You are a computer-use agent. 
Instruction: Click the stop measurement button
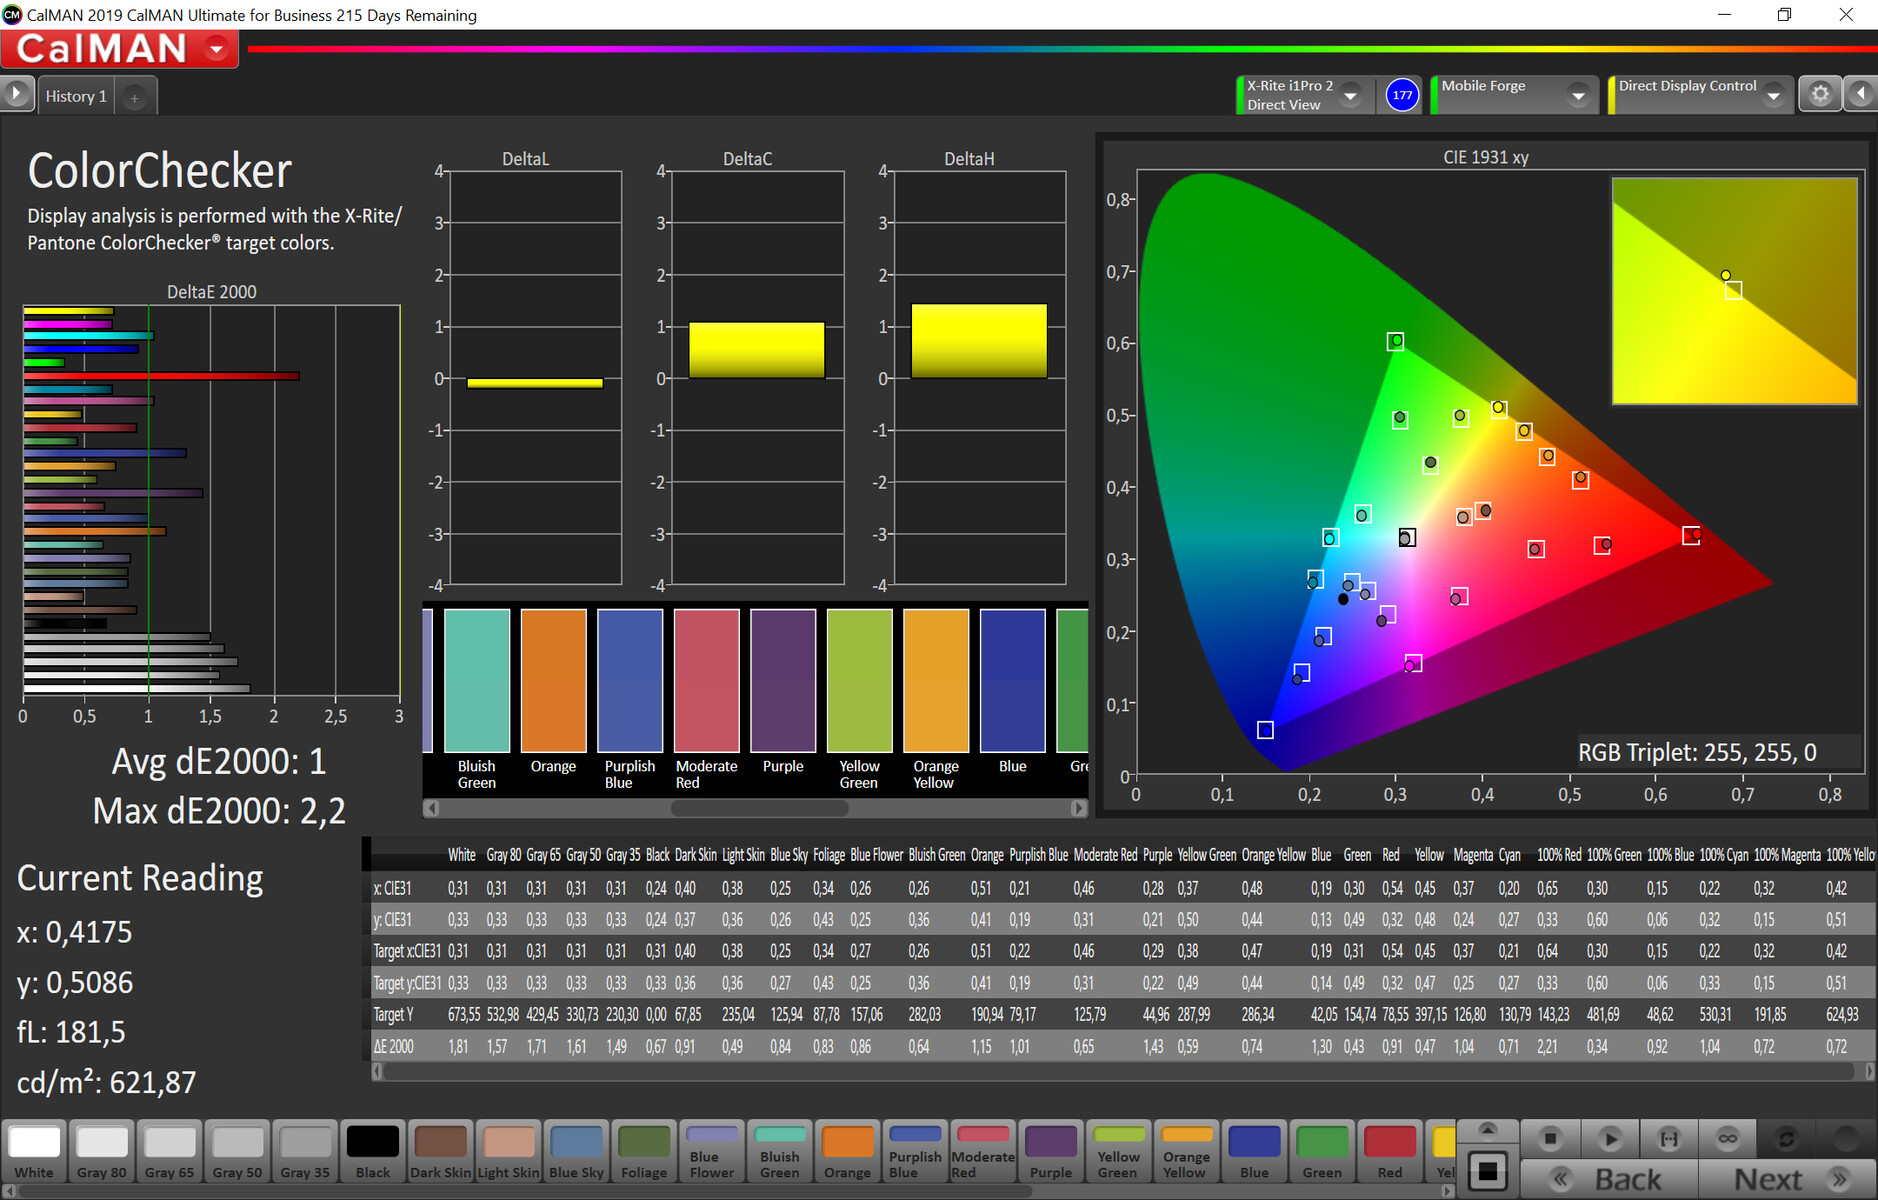1550,1138
